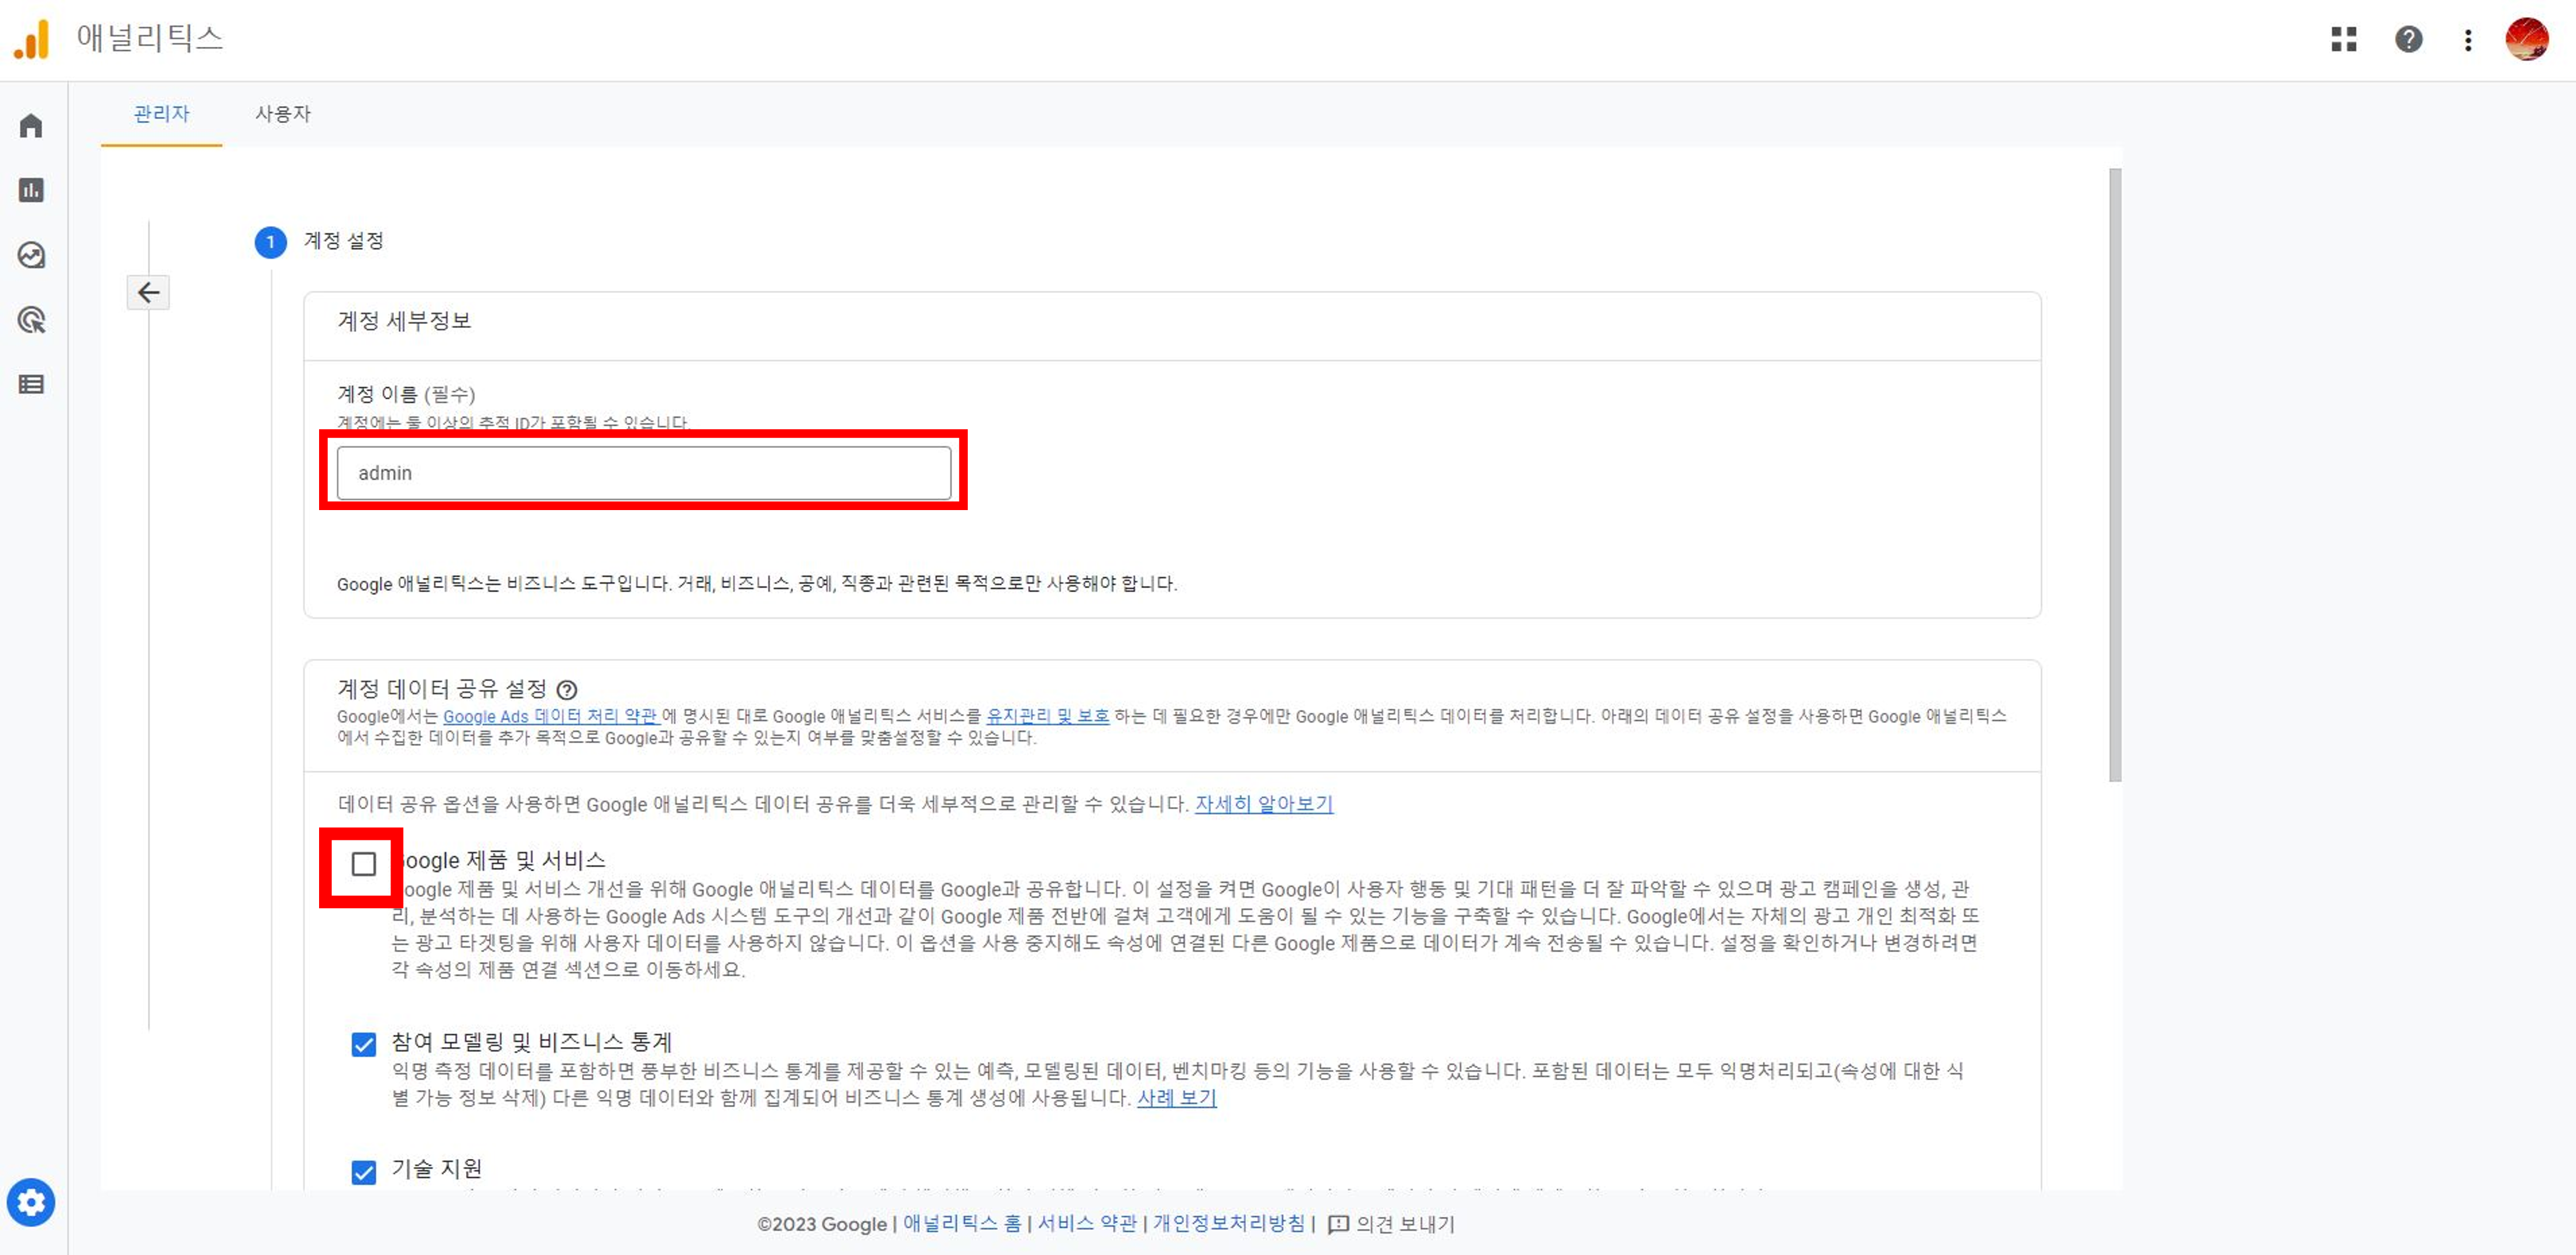Viewport: 2576px width, 1255px height.
Task: Open the Google Ads 데이터 처리 약관 link
Action: [550, 716]
